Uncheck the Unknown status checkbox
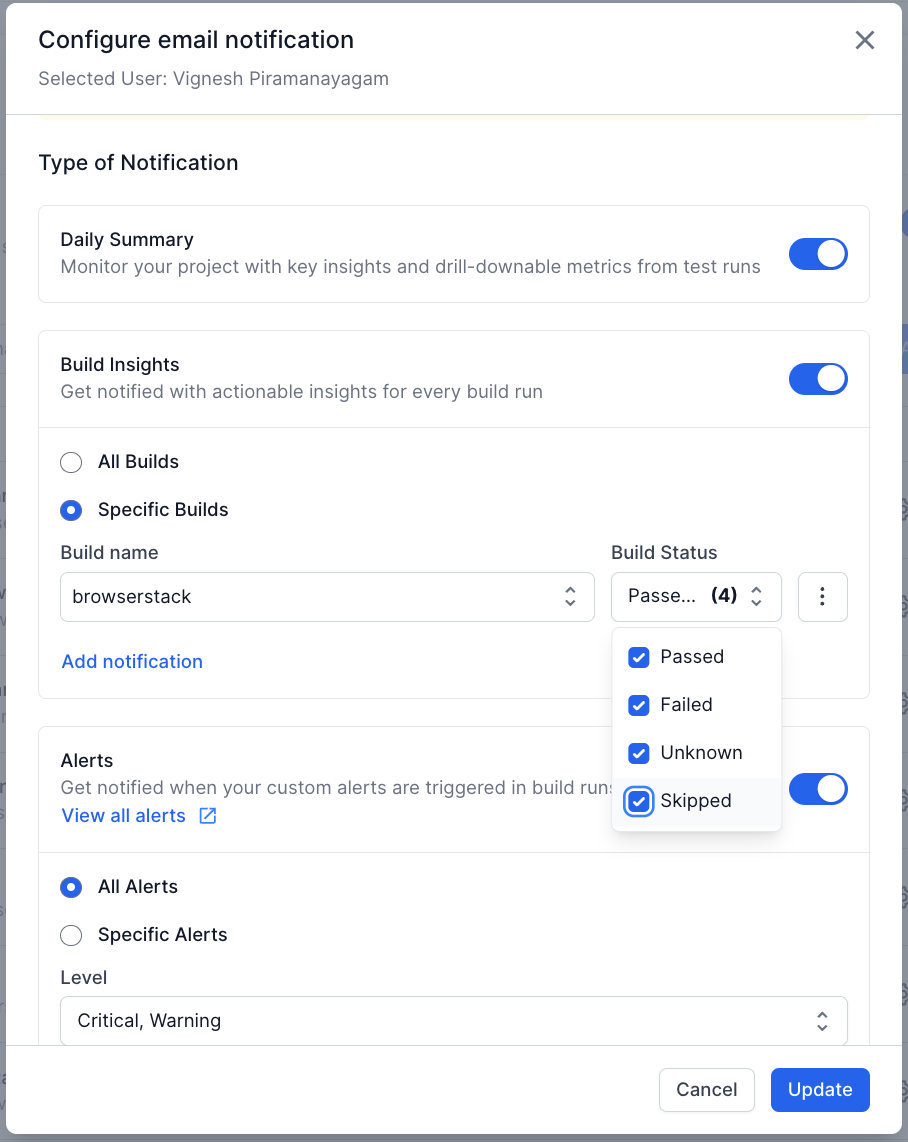 click(x=639, y=753)
